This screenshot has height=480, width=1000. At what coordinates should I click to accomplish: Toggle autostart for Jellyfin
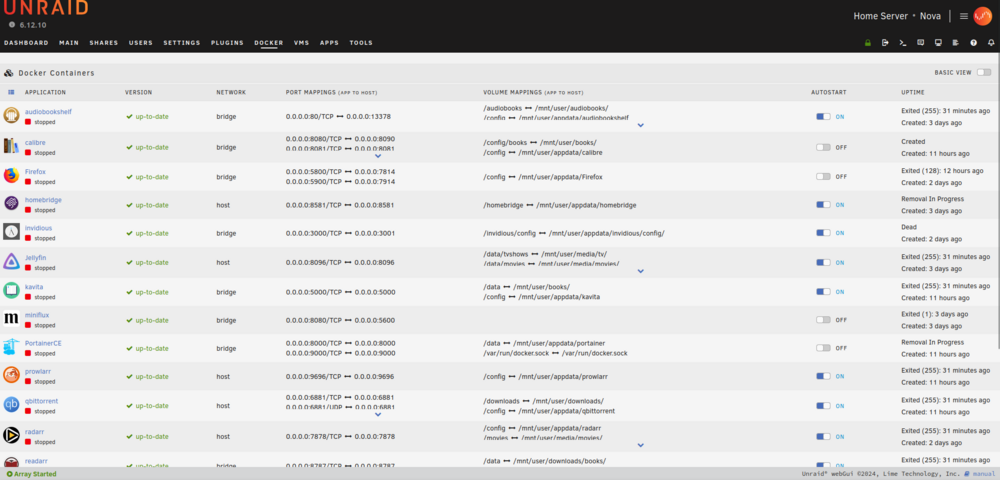(823, 262)
